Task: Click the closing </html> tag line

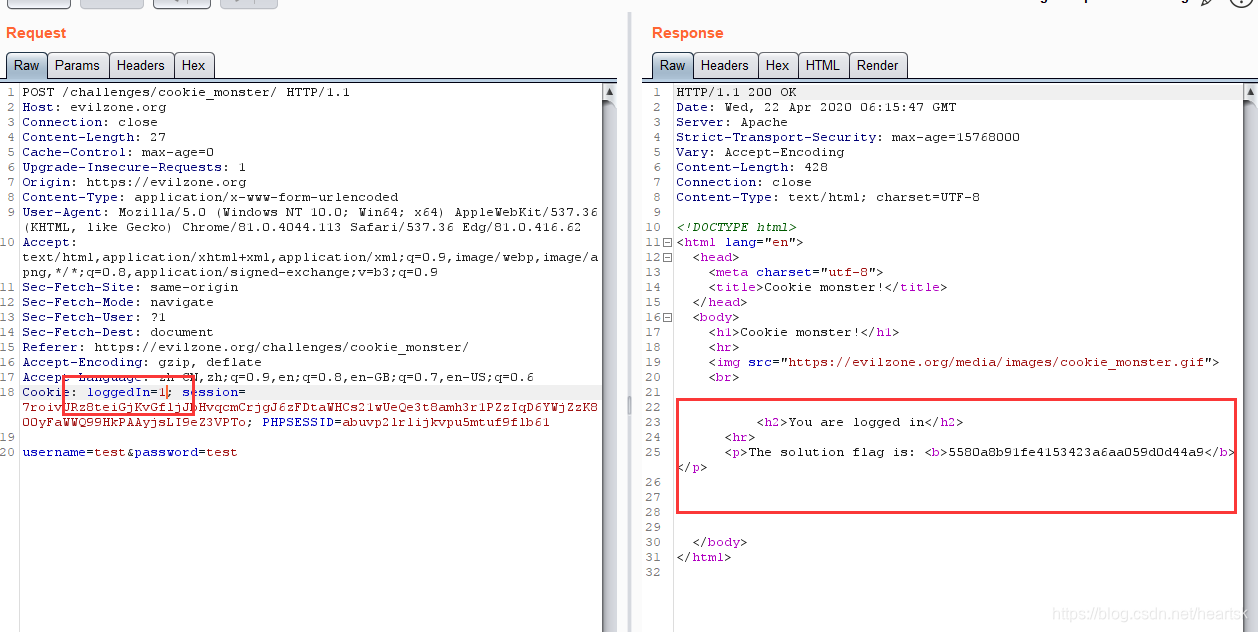Action: point(704,557)
